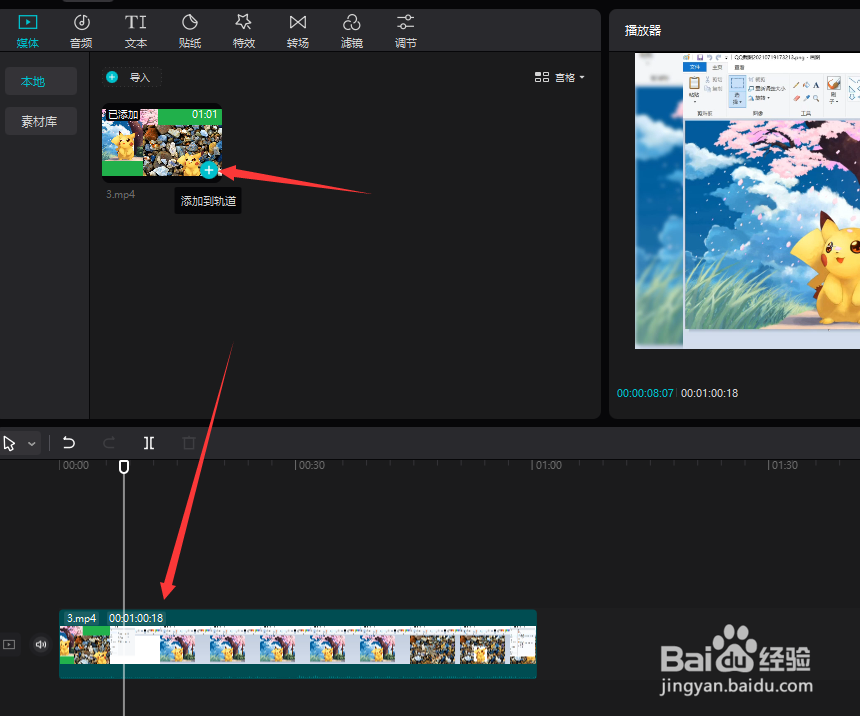Open the 宫格 grid view dropdown

[559, 77]
